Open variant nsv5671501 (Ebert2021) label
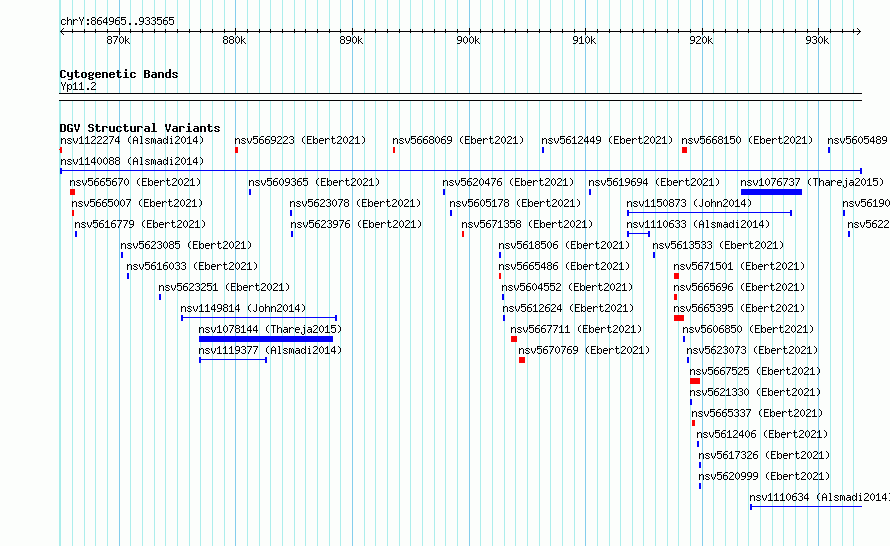This screenshot has width=890, height=546. point(738,266)
